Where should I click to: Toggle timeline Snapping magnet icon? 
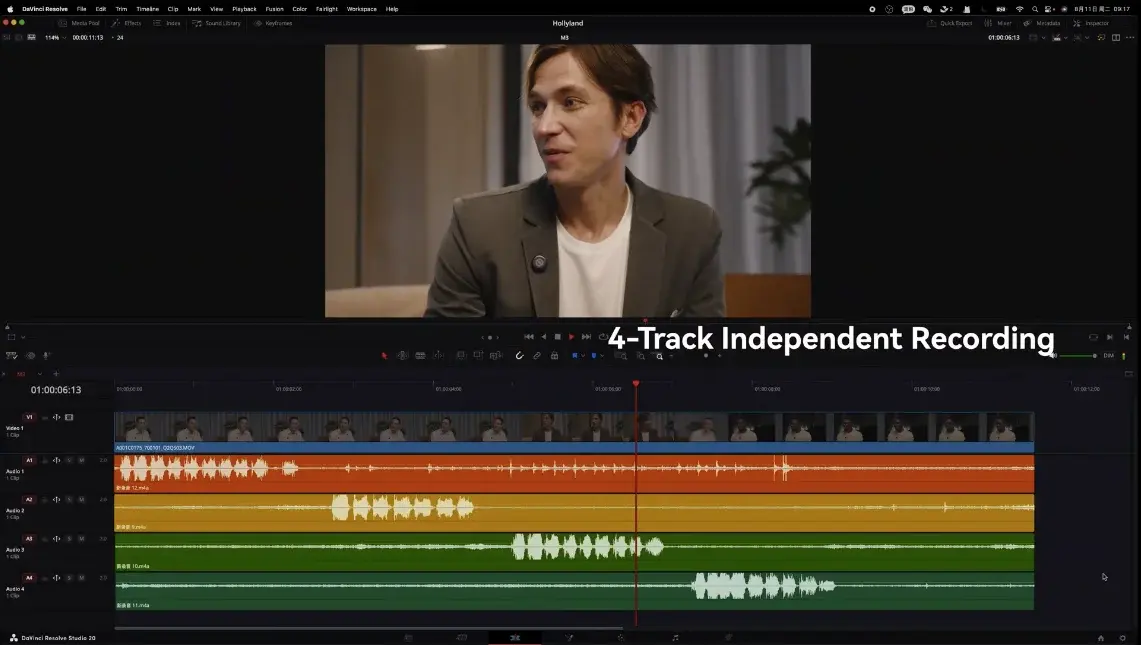(519, 356)
